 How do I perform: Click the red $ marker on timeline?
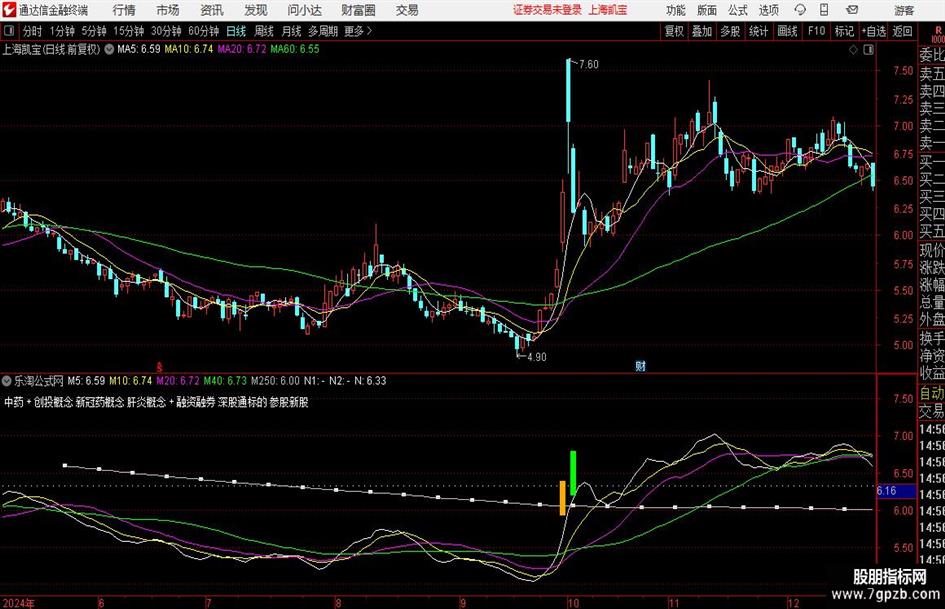(x=159, y=367)
